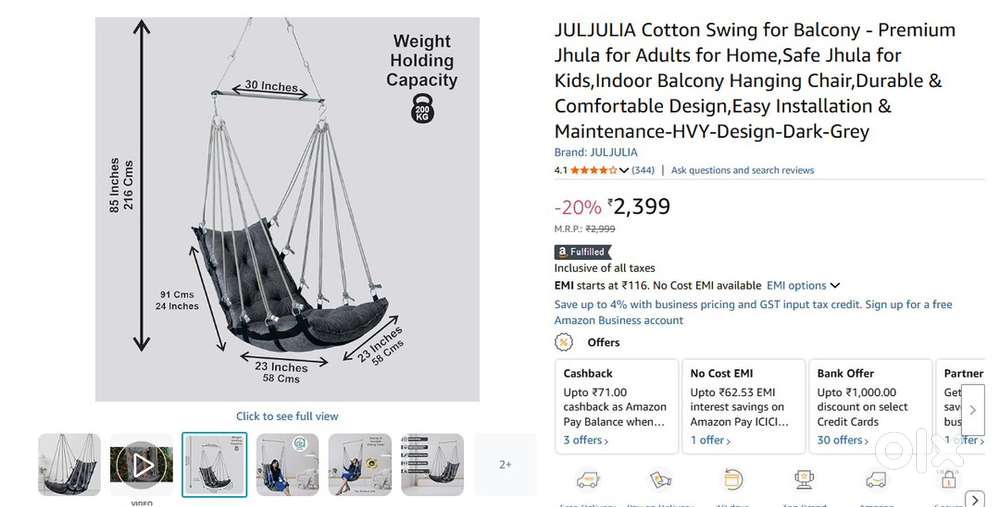Open the 2+ more images thumbnail

pyautogui.click(x=505, y=465)
